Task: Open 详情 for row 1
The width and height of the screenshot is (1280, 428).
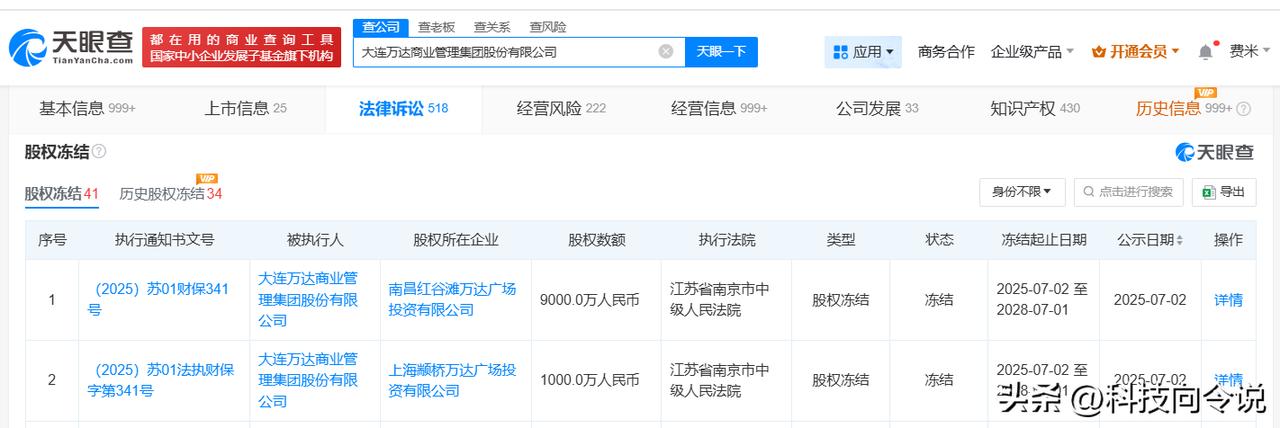Action: point(1228,299)
